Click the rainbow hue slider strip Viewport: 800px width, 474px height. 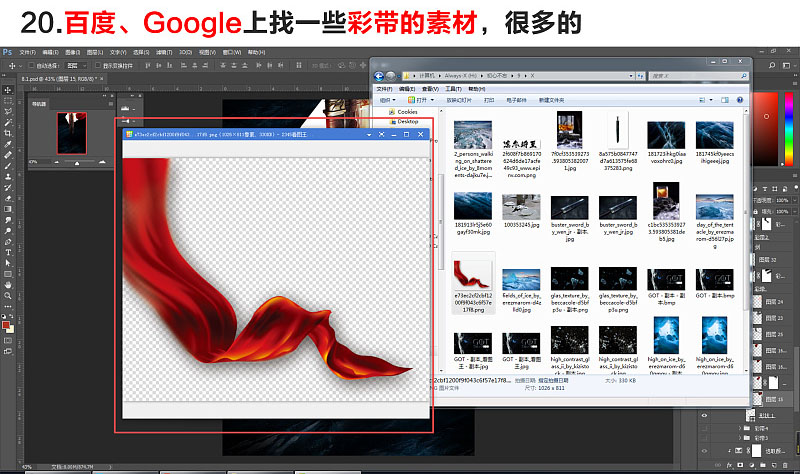789,129
